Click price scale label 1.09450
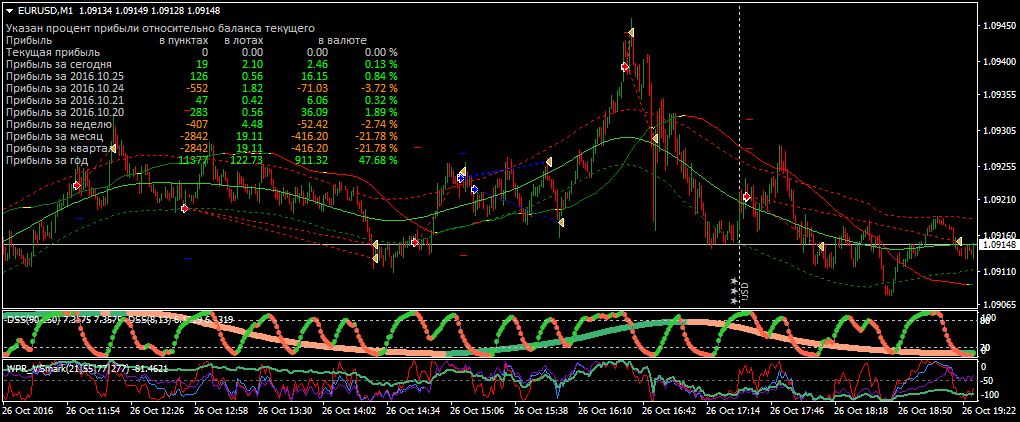 [x=998, y=25]
